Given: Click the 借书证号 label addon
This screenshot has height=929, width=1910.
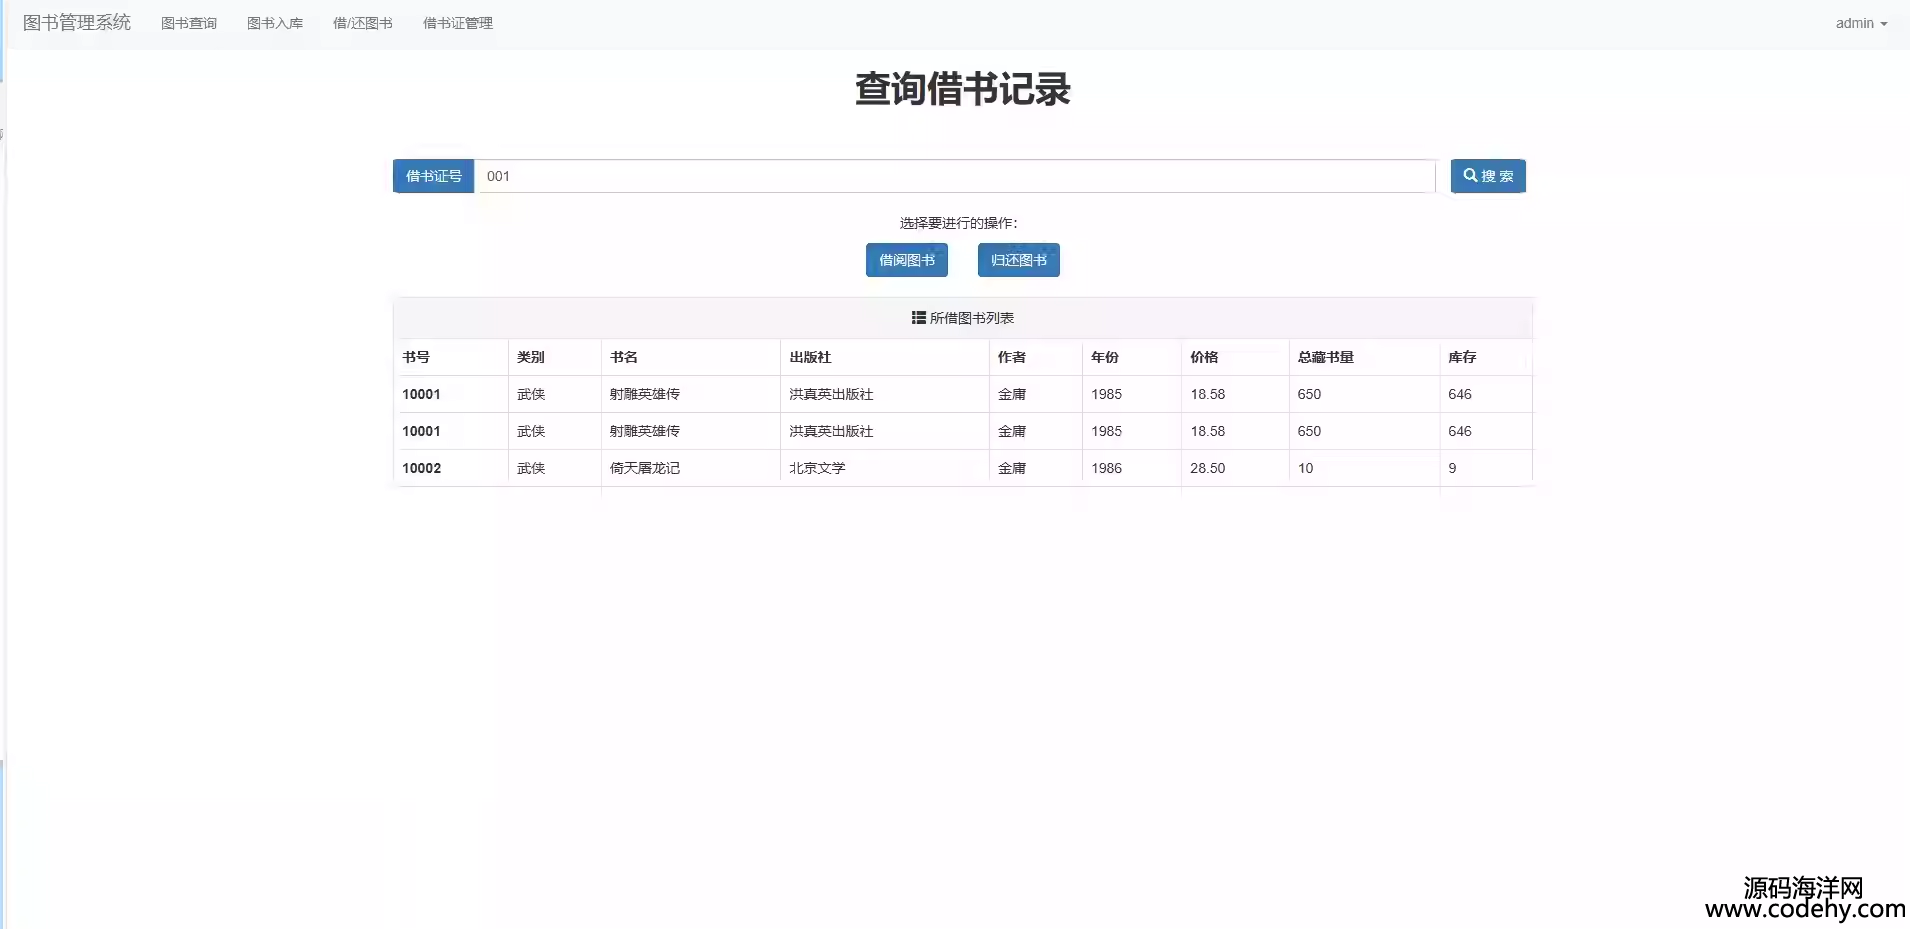Looking at the screenshot, I should tap(433, 177).
